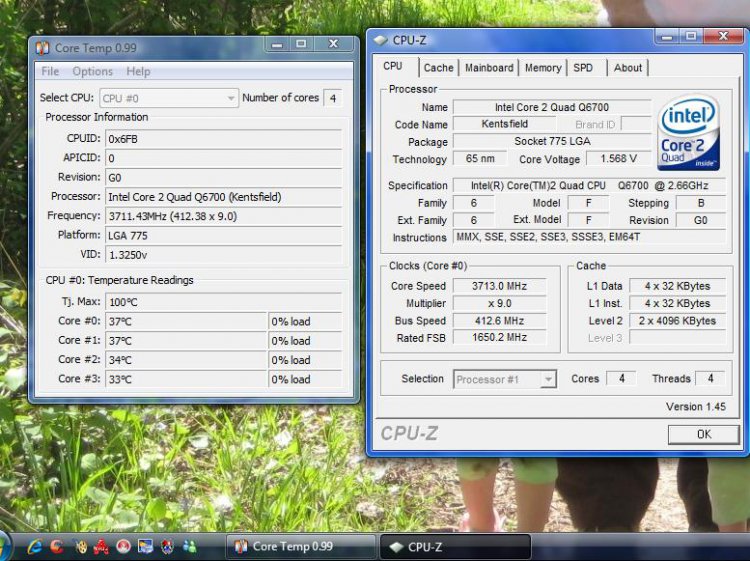The width and height of the screenshot is (750, 561).
Task: Click the red-hat shield icon in quick launch
Action: (x=167, y=546)
